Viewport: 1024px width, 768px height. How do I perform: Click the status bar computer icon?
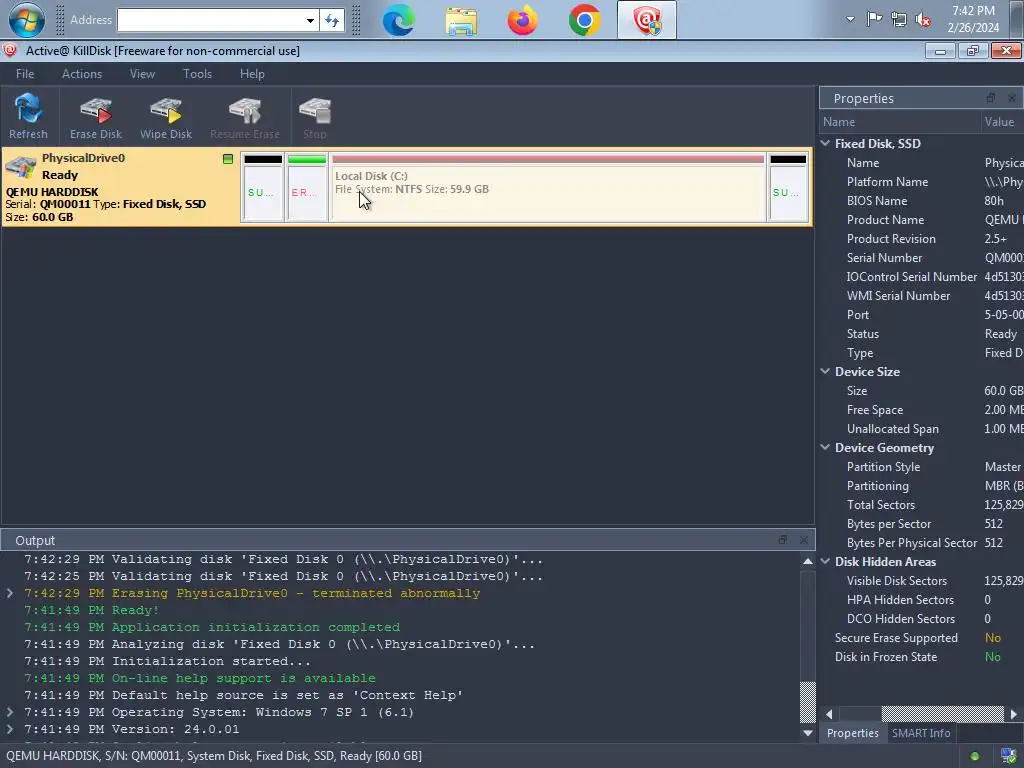pos(1007,756)
